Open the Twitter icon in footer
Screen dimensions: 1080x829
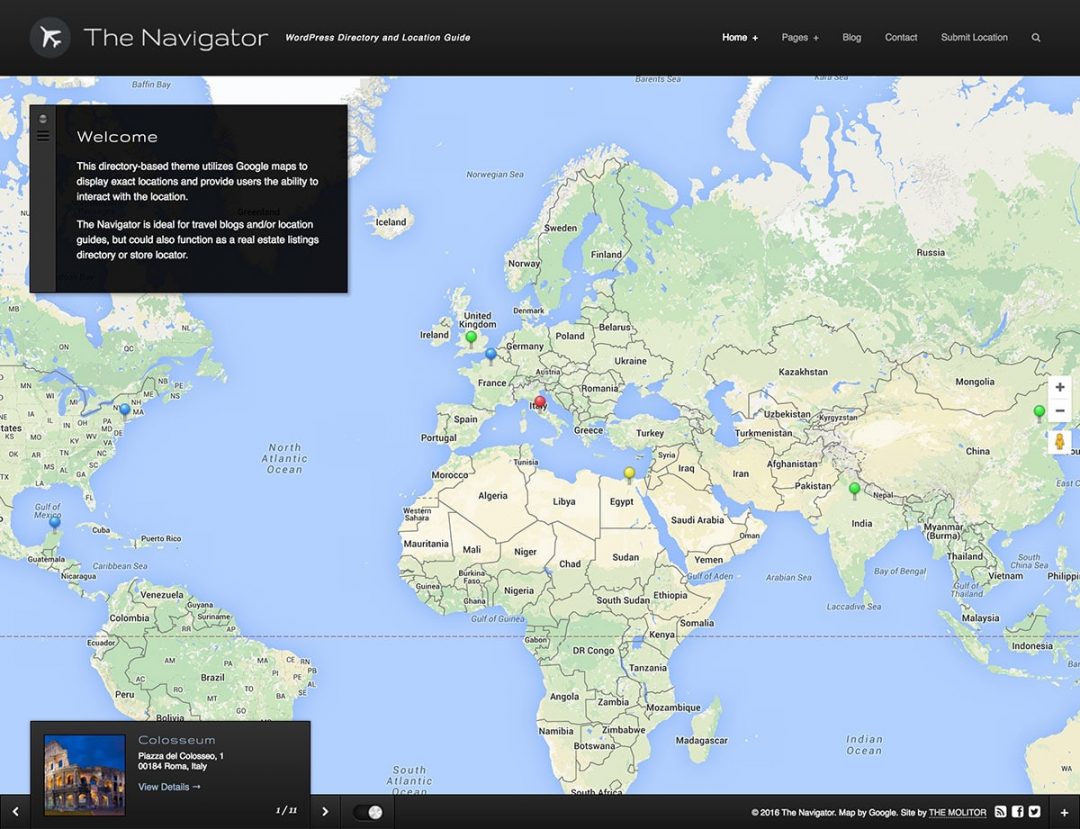coord(1035,812)
